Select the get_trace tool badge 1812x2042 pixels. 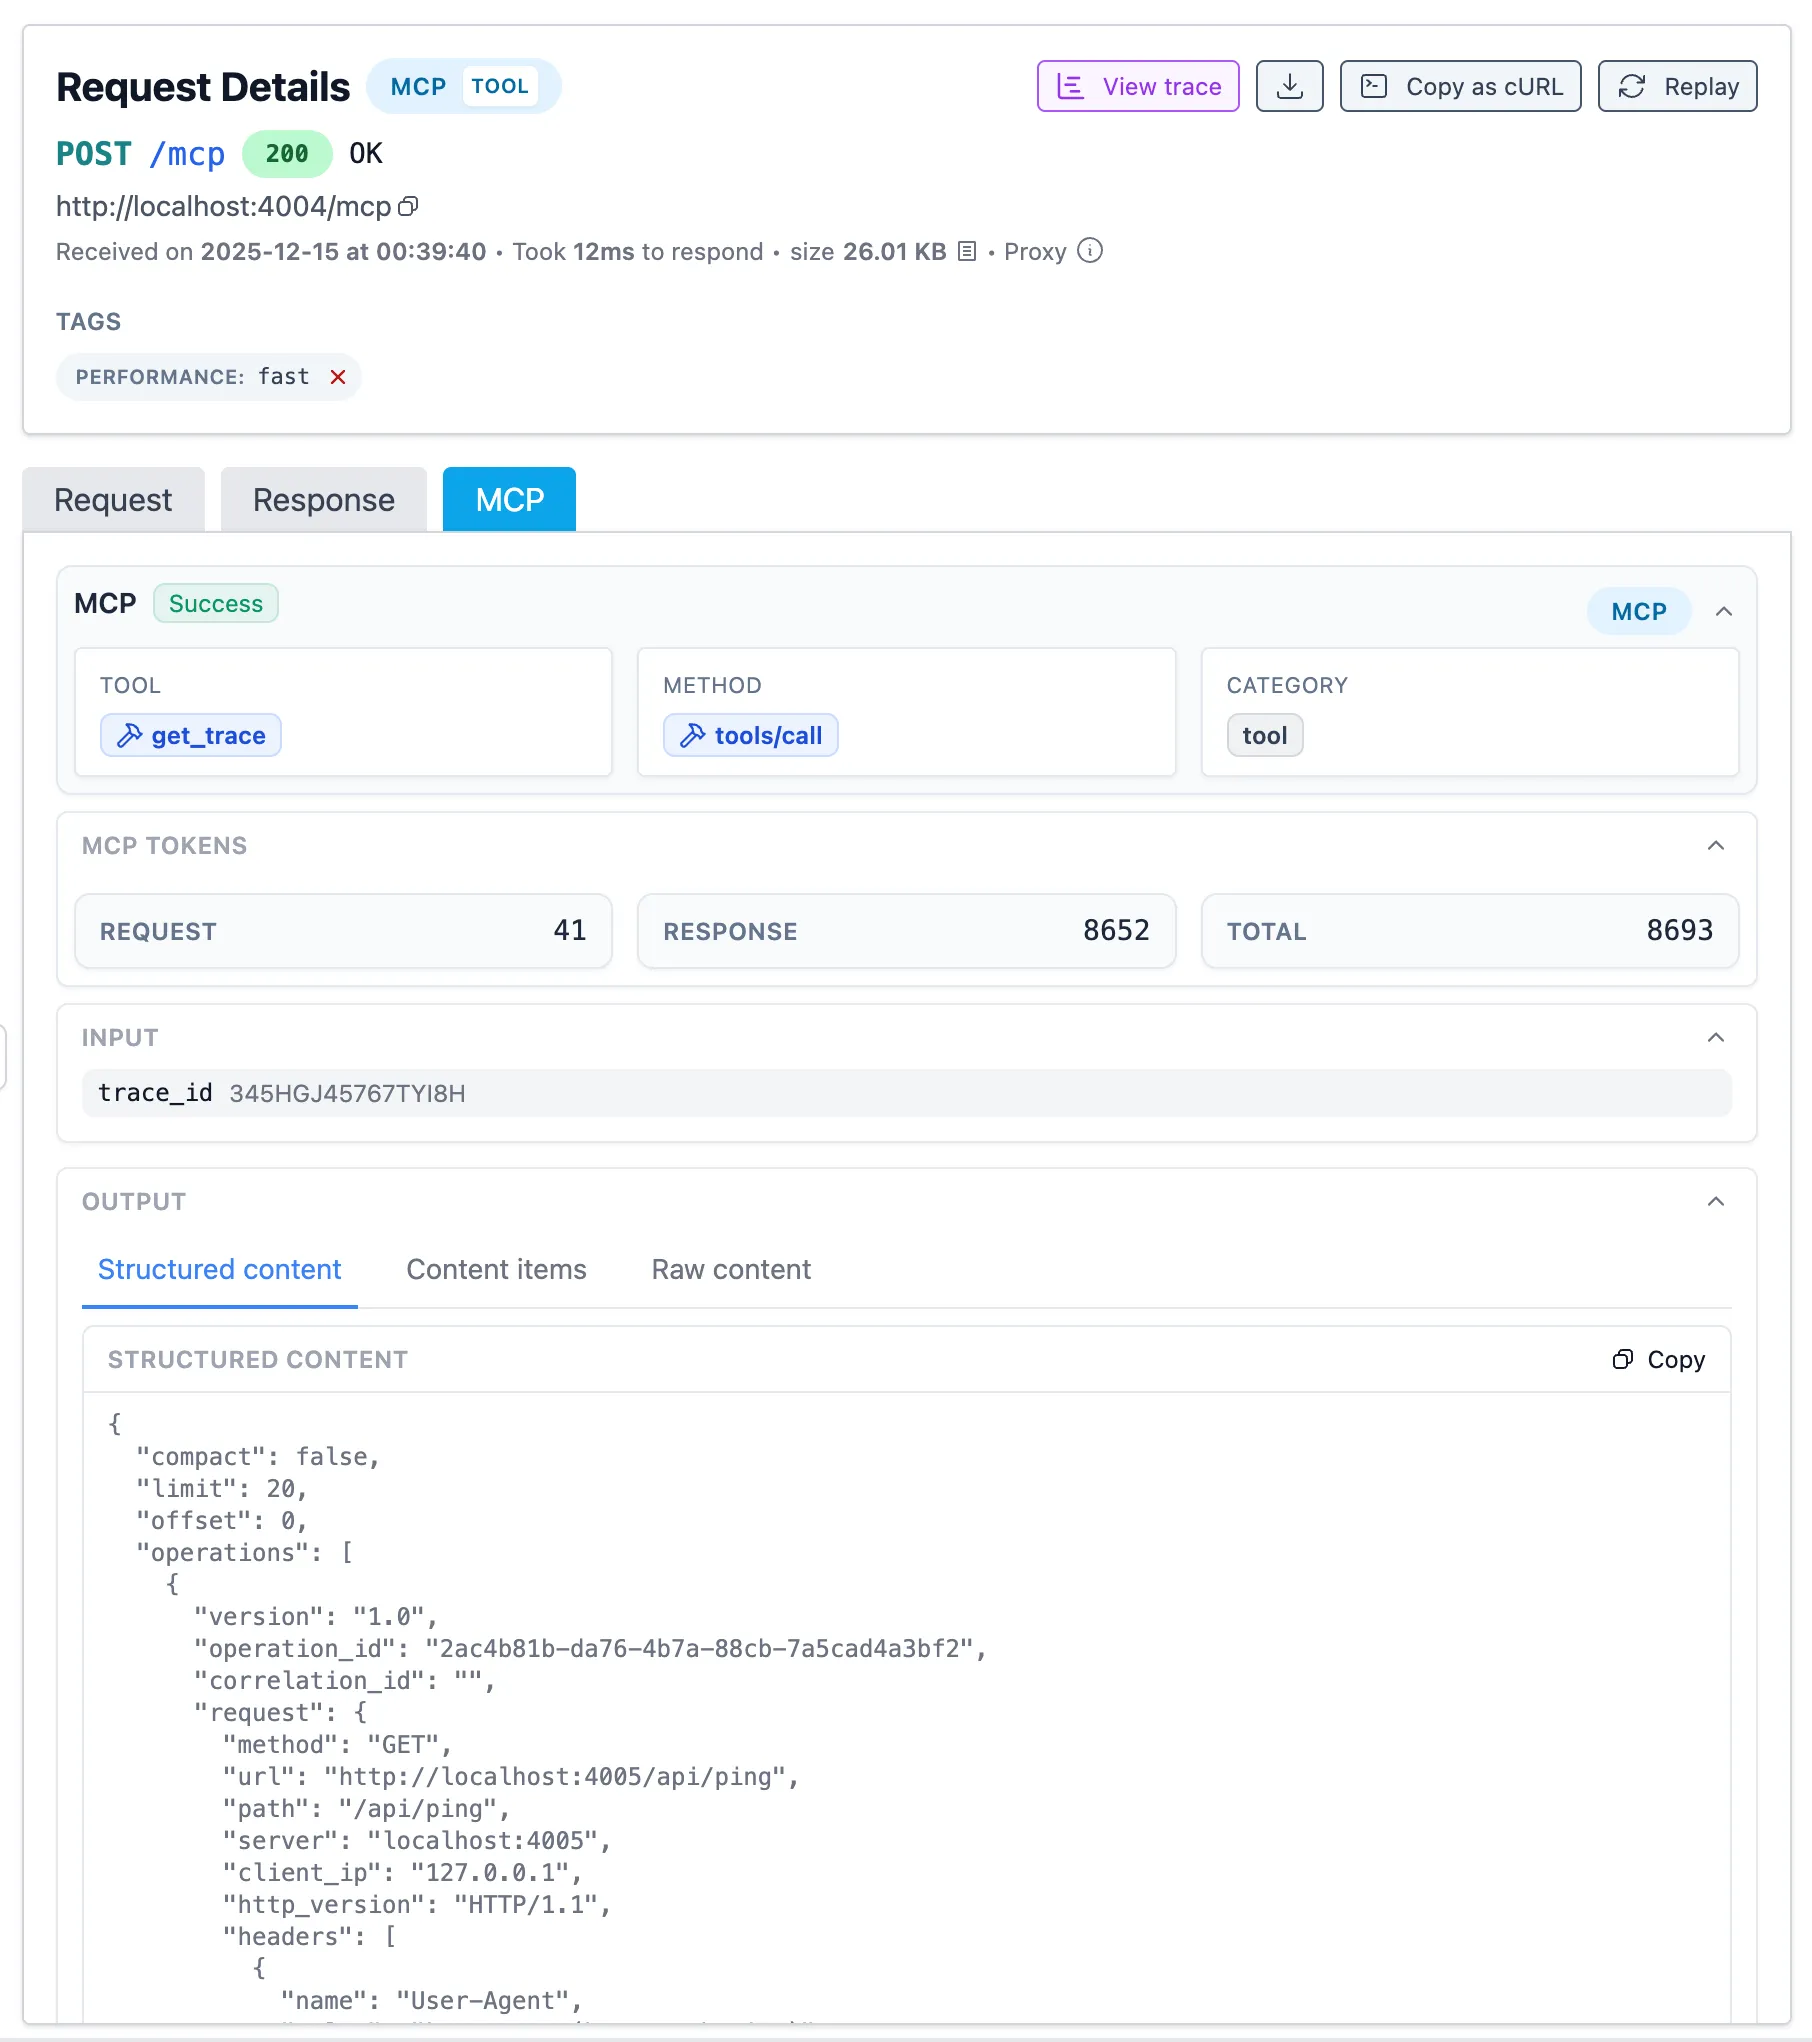(190, 735)
